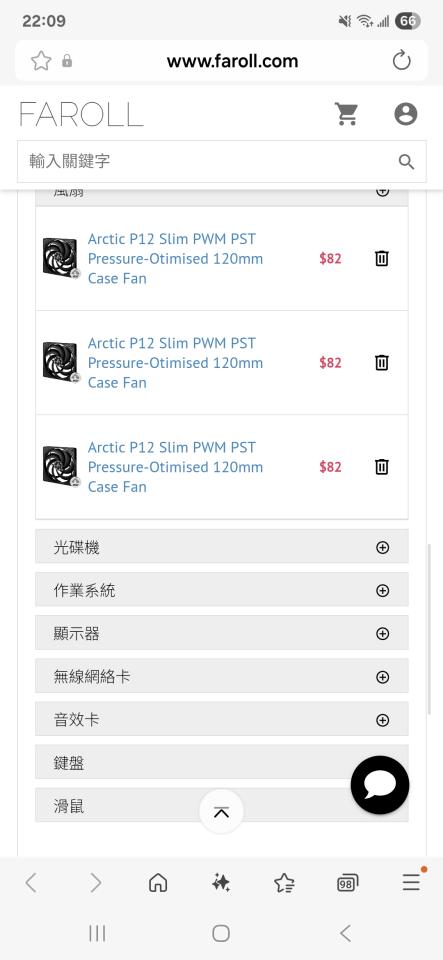Reload the page in the browser
The image size is (443, 960).
[401, 61]
